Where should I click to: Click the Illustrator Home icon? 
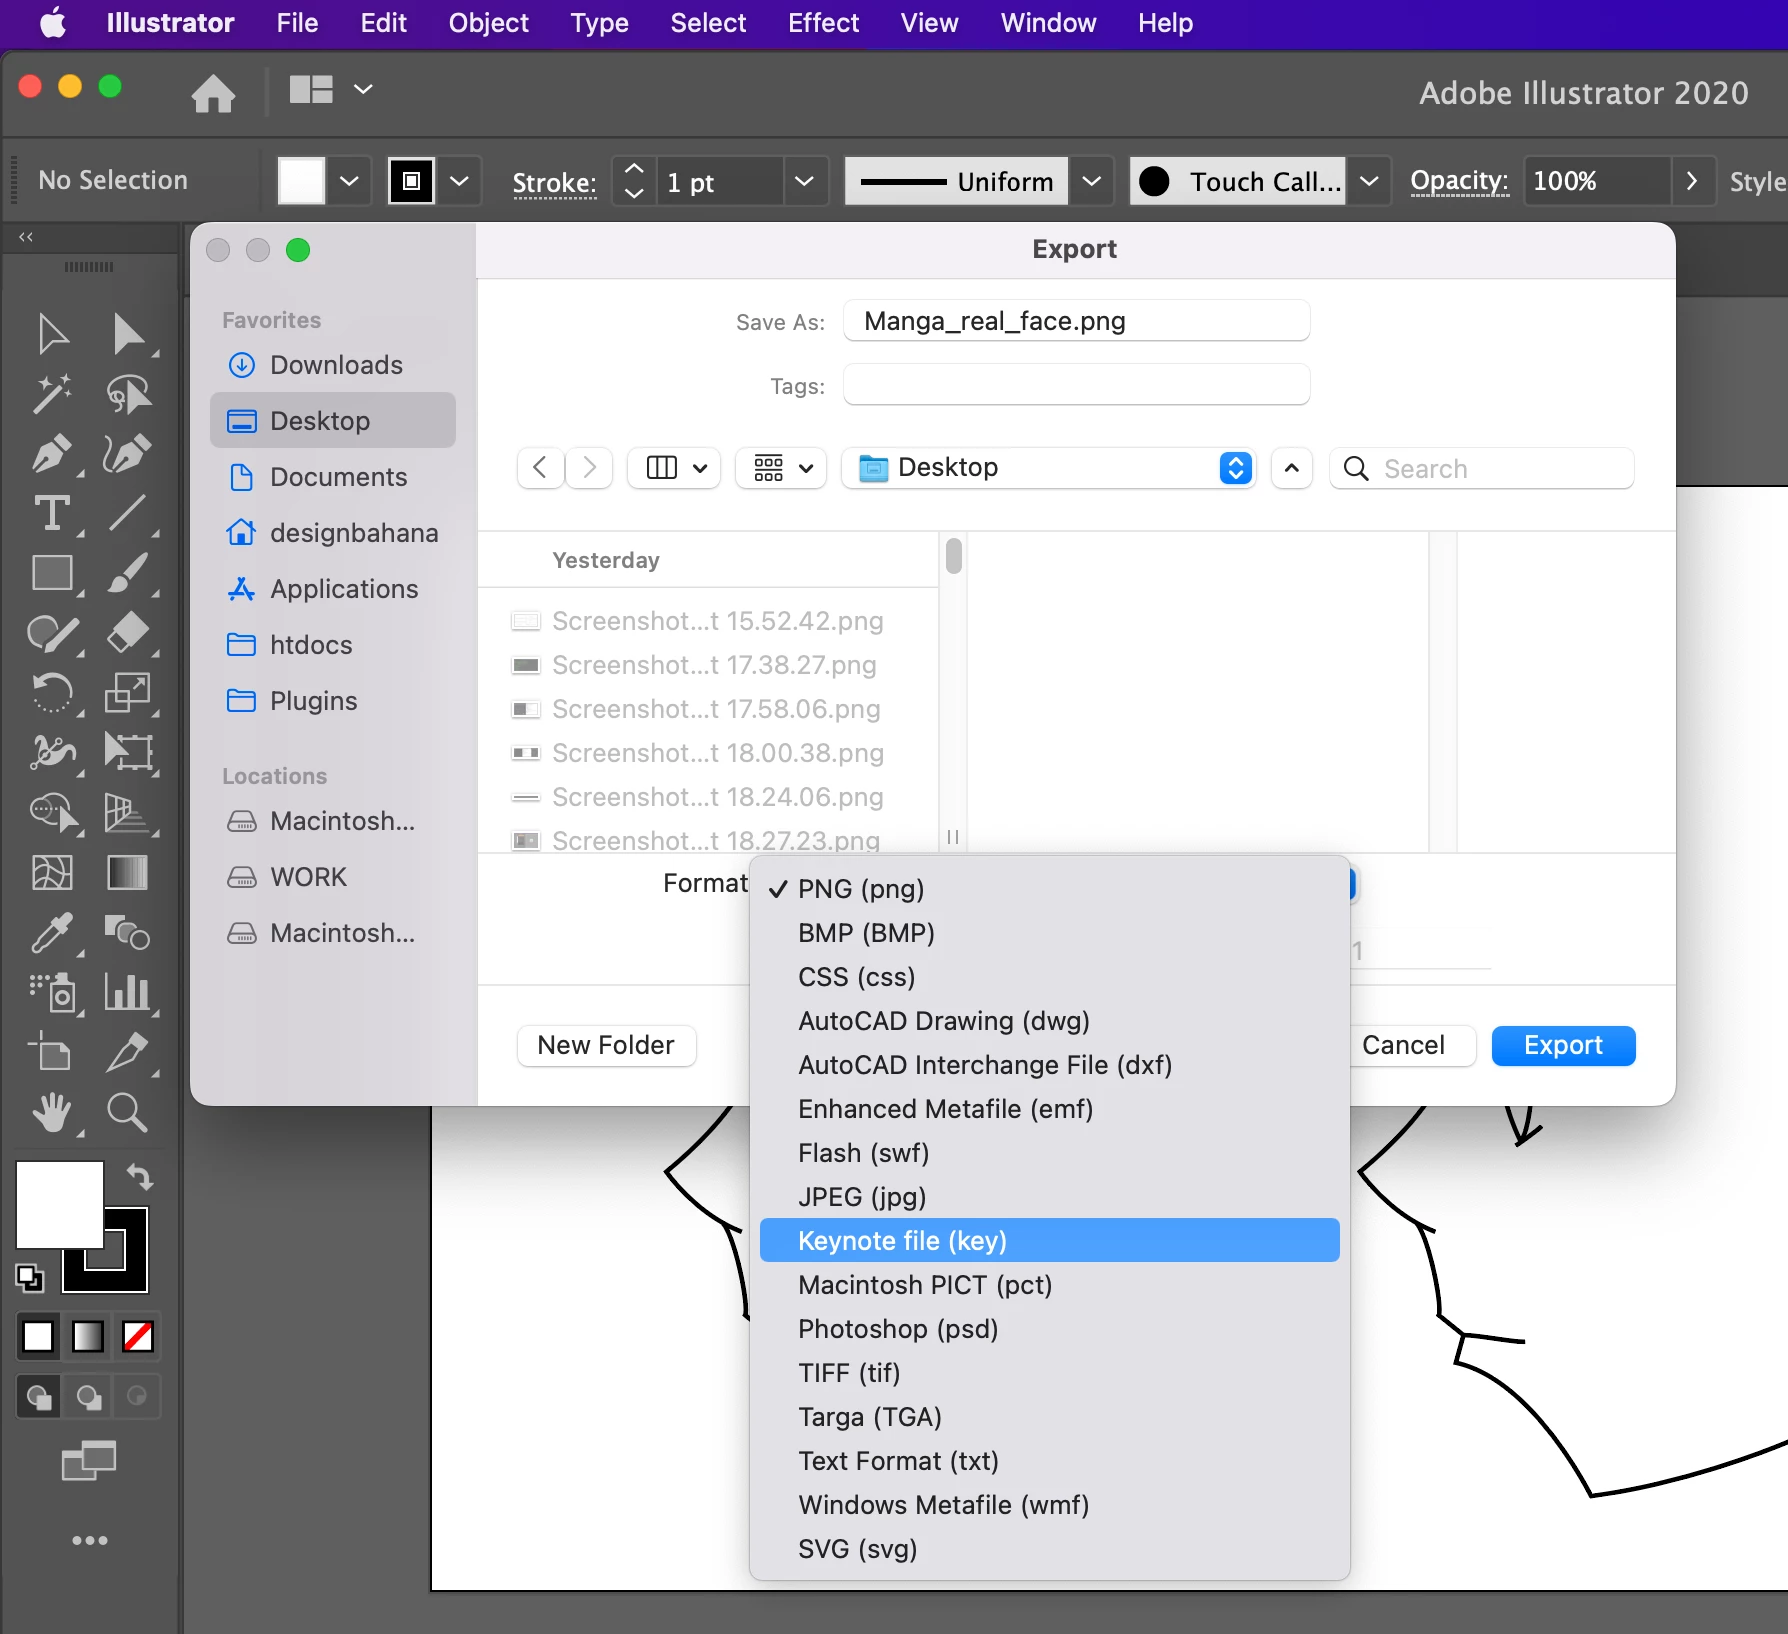[x=213, y=92]
